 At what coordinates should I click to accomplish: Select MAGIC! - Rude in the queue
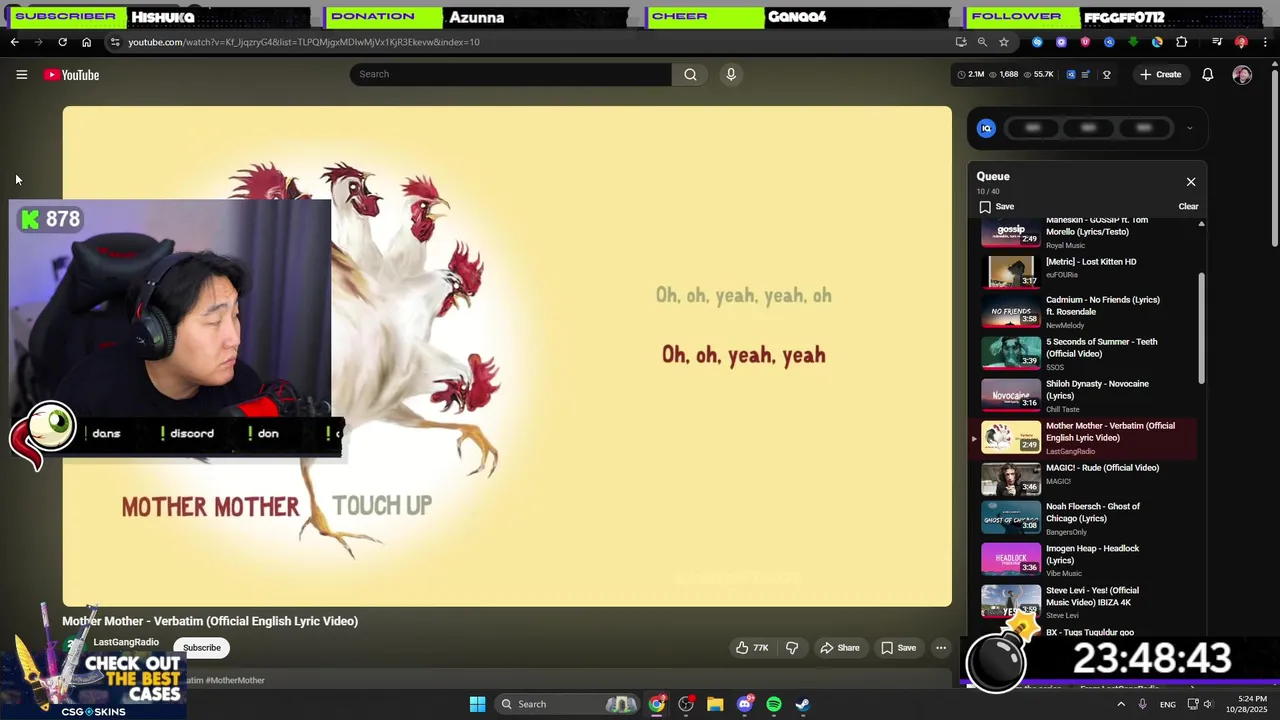(1088, 479)
